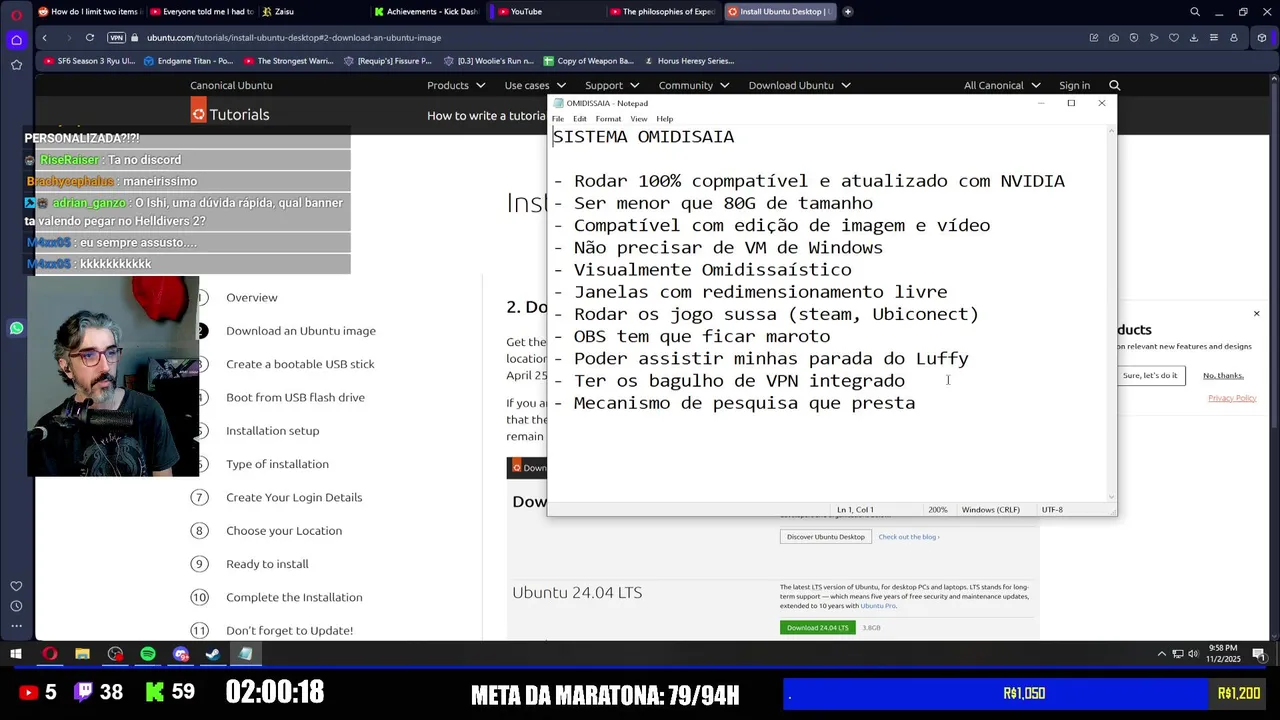1280x720 pixels.
Task: Open the Opera profile account icon
Action: click(x=1234, y=38)
